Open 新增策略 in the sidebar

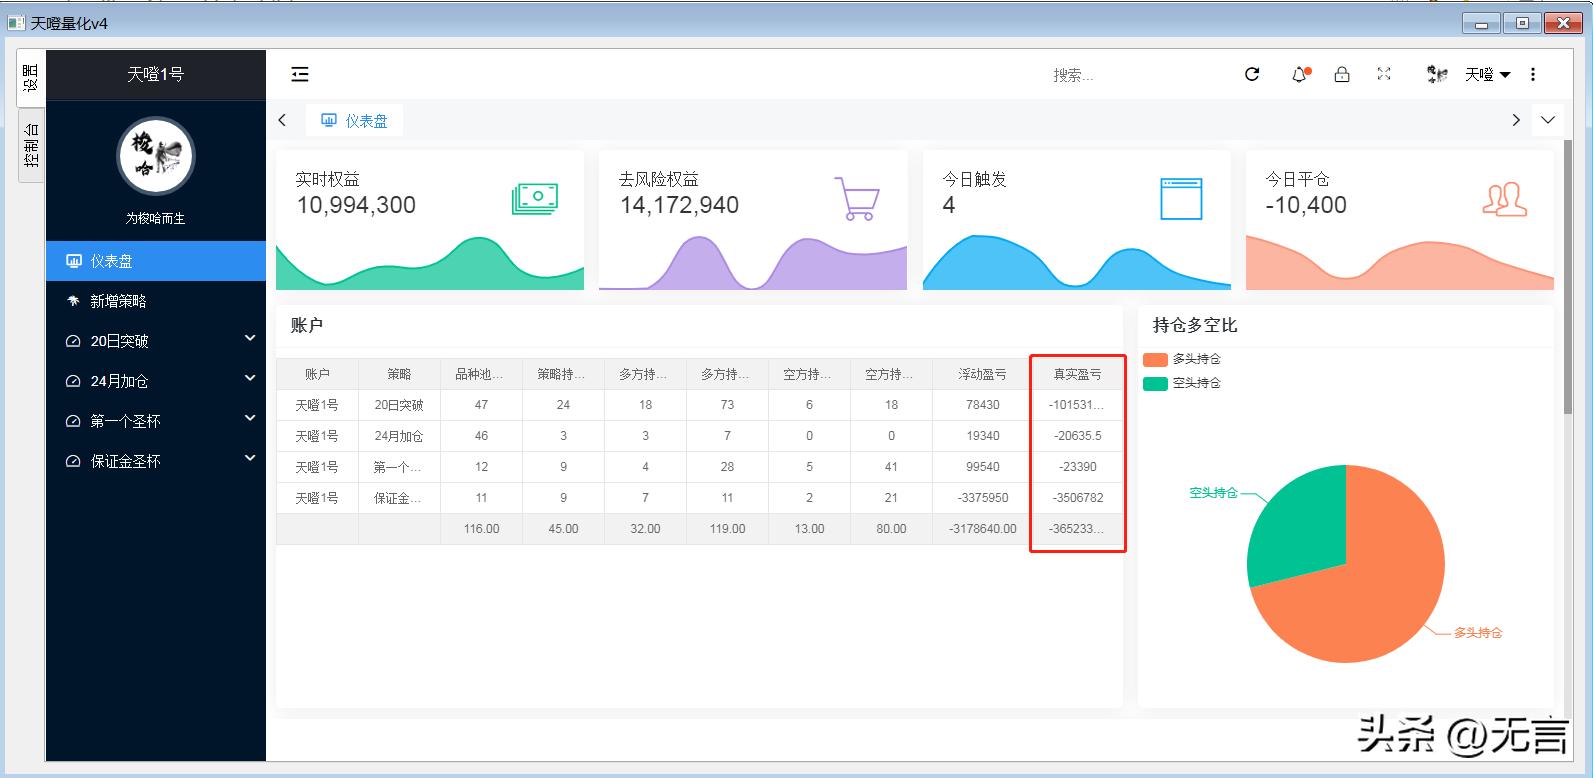coord(118,301)
